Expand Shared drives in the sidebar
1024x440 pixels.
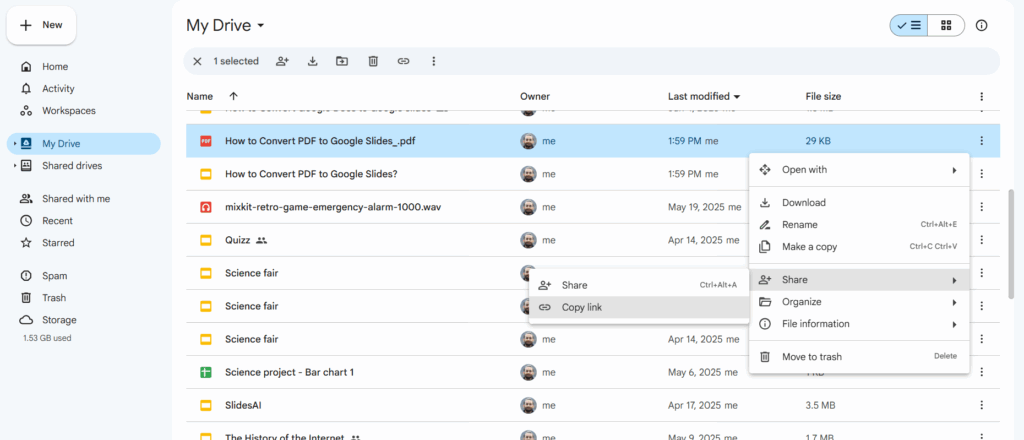[15, 166]
